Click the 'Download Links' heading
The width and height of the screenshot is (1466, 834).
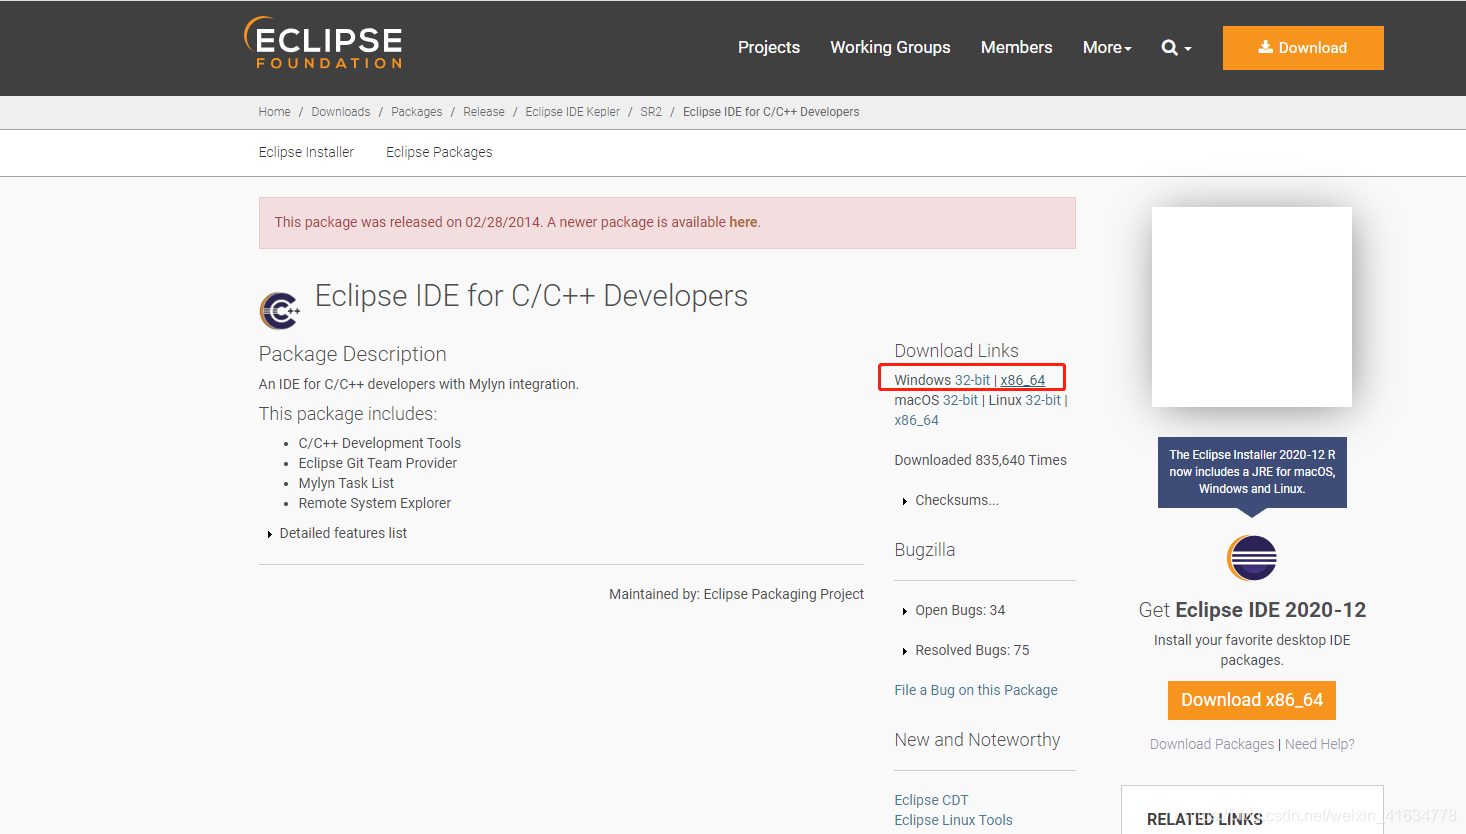pos(956,351)
